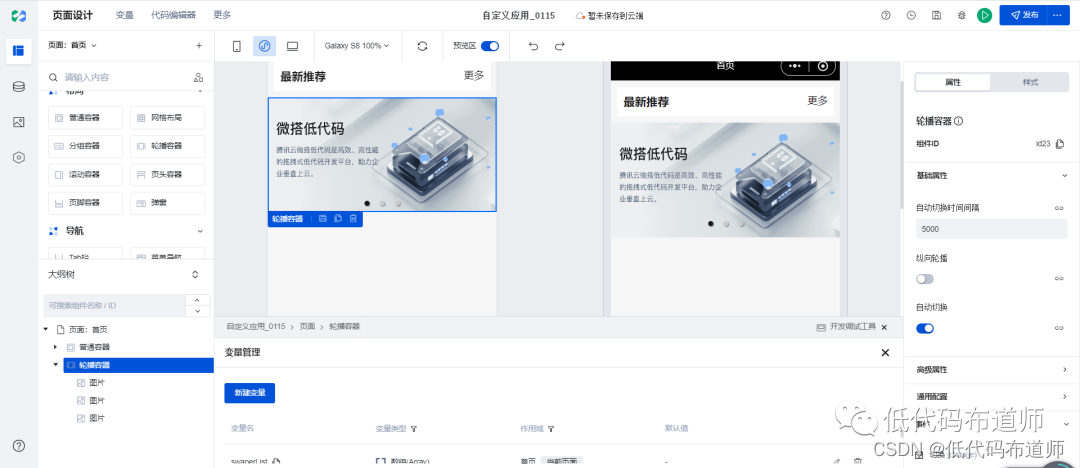This screenshot has height=468, width=1080.
Task: Click the help question mark at bottom left
Action: [19, 446]
